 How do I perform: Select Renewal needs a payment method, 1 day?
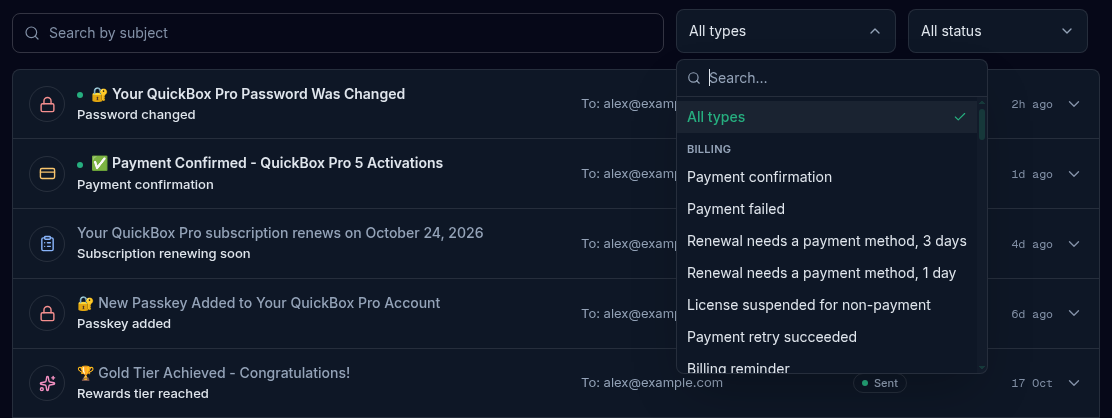[827, 273]
